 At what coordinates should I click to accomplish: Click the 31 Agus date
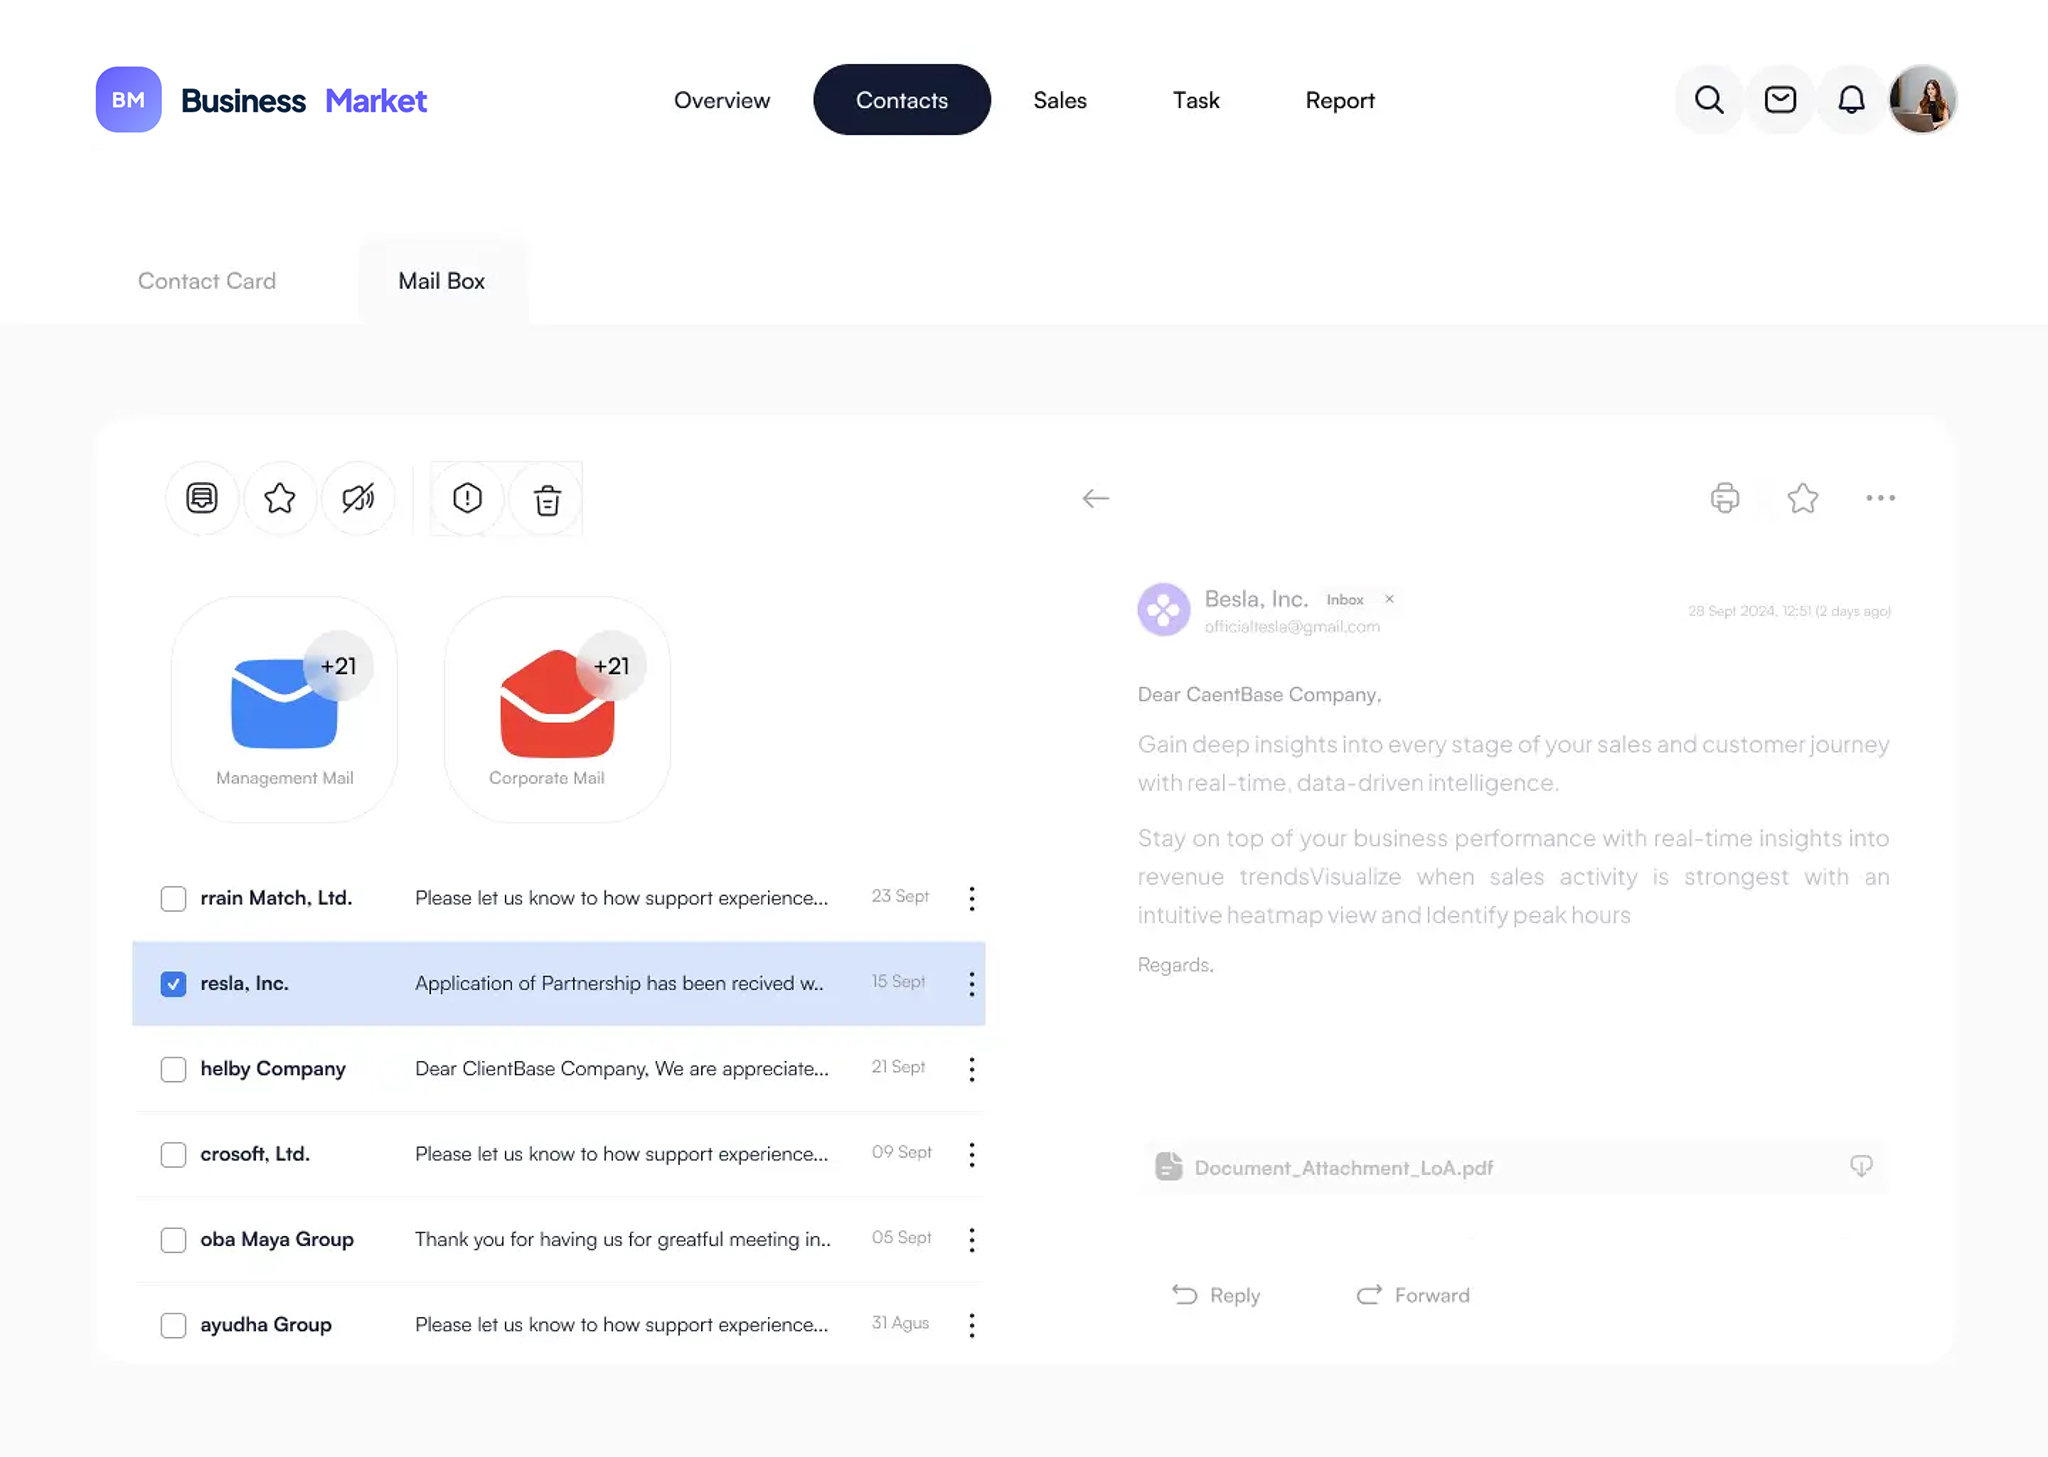tap(900, 1322)
